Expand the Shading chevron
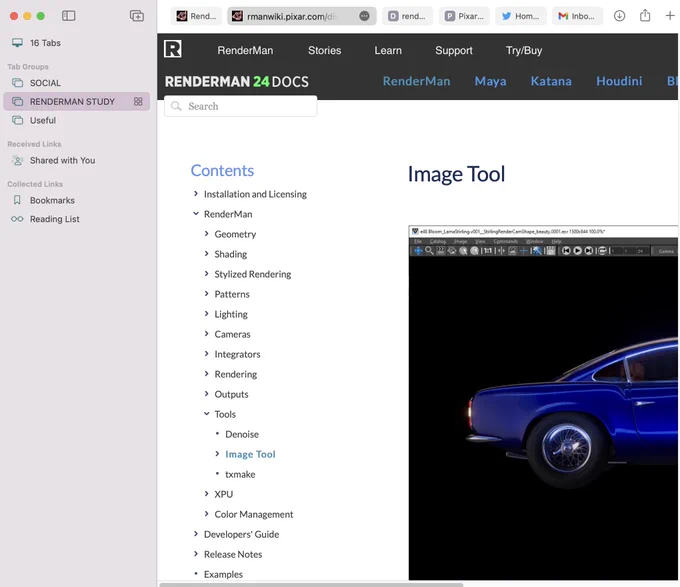This screenshot has width=680, height=587. tap(206, 253)
